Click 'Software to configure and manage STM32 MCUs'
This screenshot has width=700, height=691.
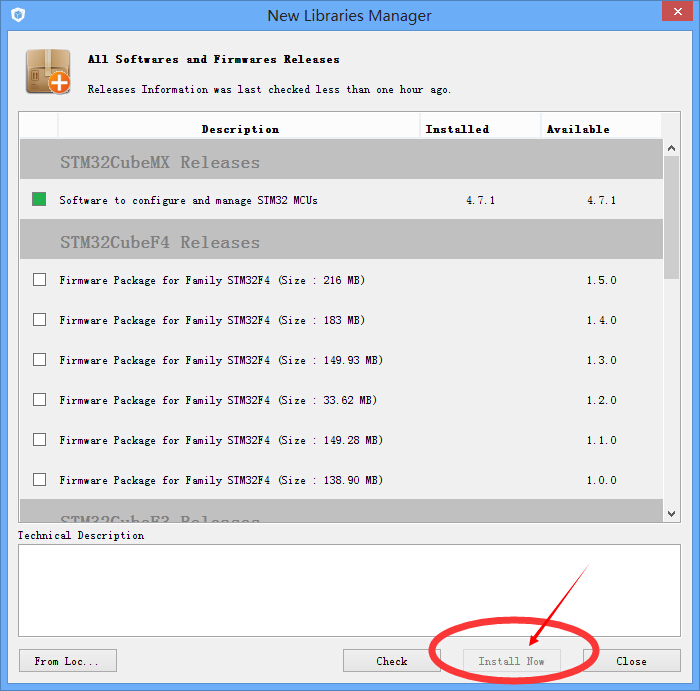[x=188, y=200]
